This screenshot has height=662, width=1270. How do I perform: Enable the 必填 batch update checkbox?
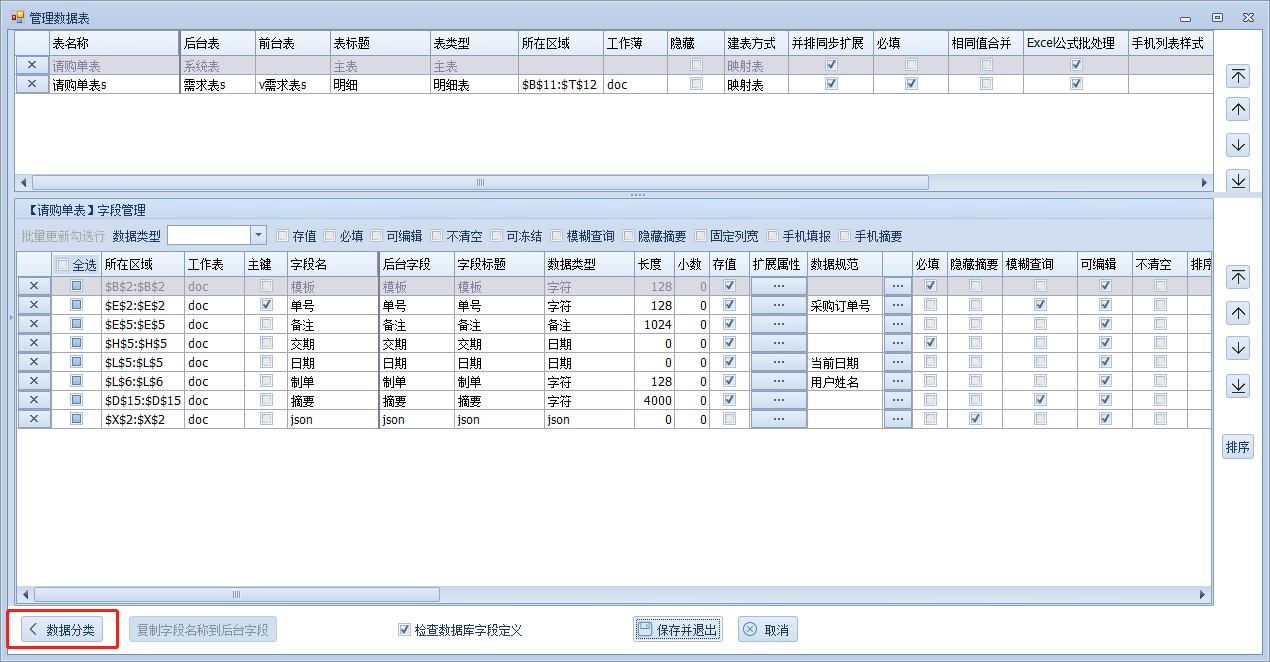coord(329,237)
